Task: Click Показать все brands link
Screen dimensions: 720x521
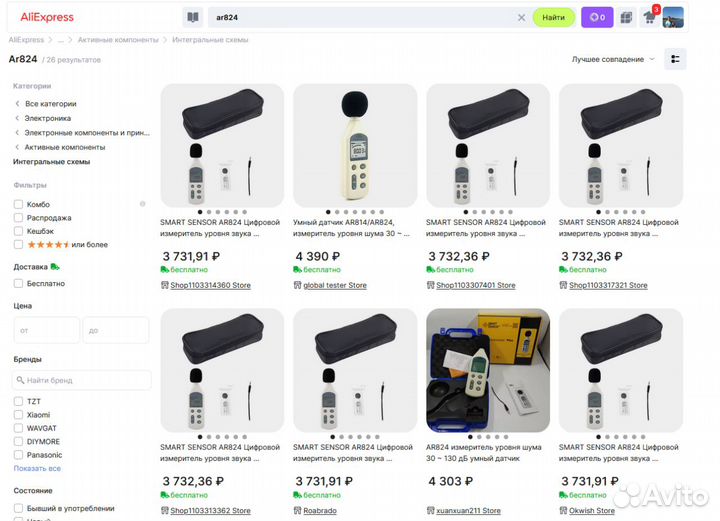Action: (x=37, y=469)
